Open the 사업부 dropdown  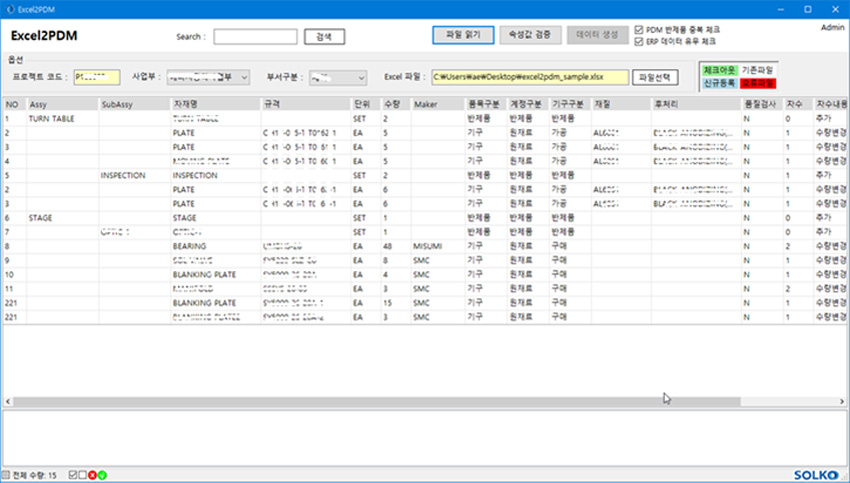pyautogui.click(x=206, y=77)
